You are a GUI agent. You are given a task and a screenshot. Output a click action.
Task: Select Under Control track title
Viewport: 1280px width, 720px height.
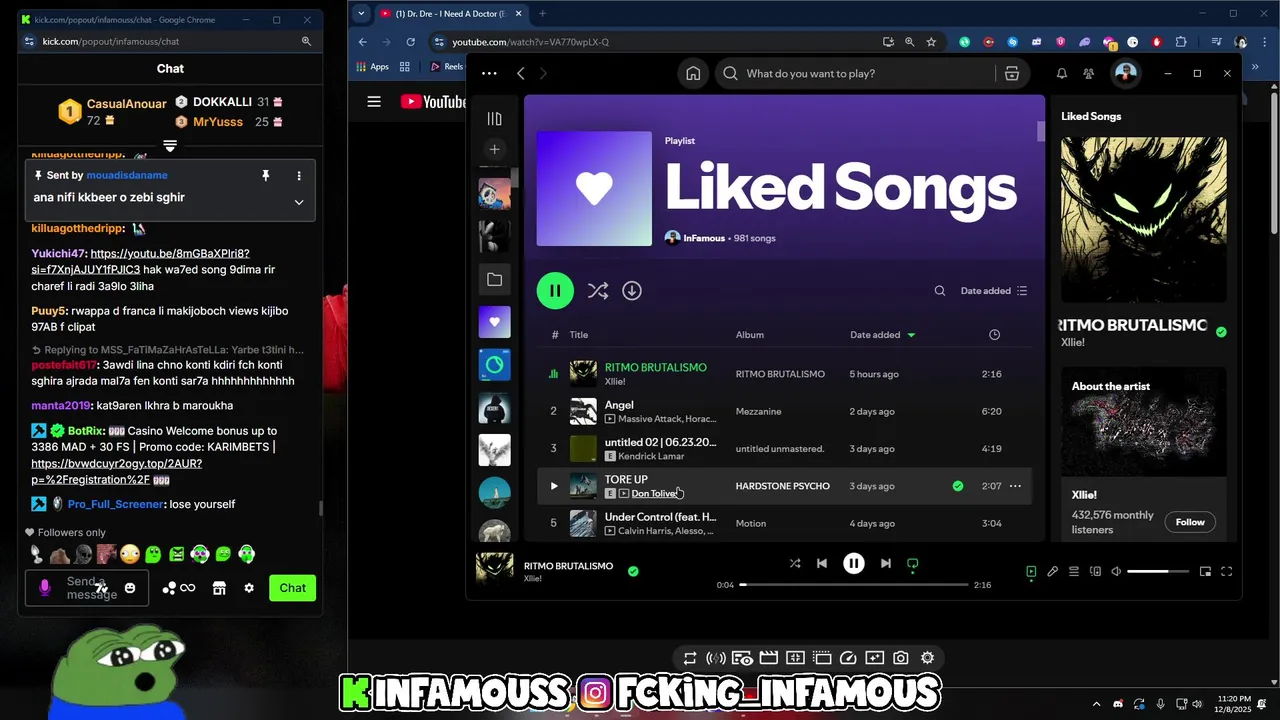[660, 517]
